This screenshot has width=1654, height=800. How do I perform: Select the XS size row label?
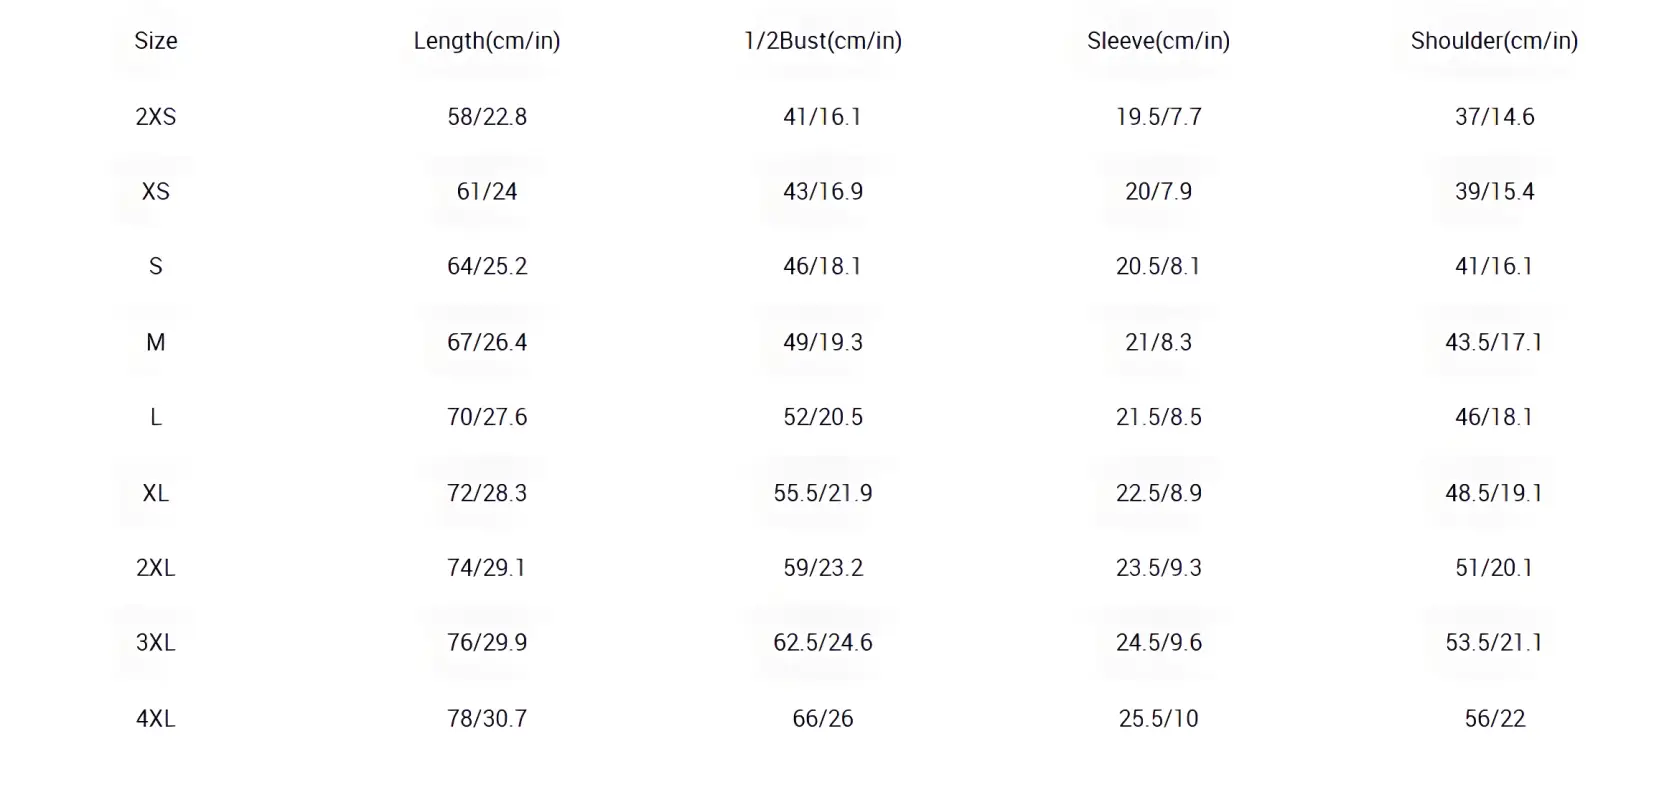point(156,192)
